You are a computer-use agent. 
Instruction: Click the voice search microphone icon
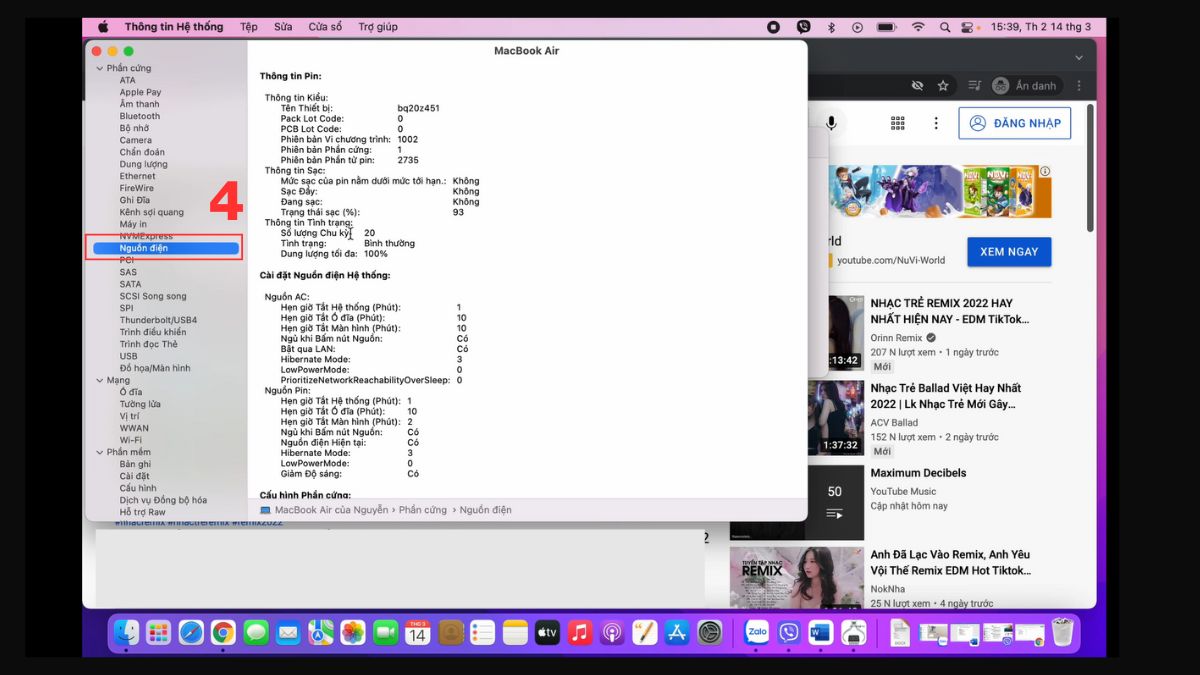tap(830, 123)
